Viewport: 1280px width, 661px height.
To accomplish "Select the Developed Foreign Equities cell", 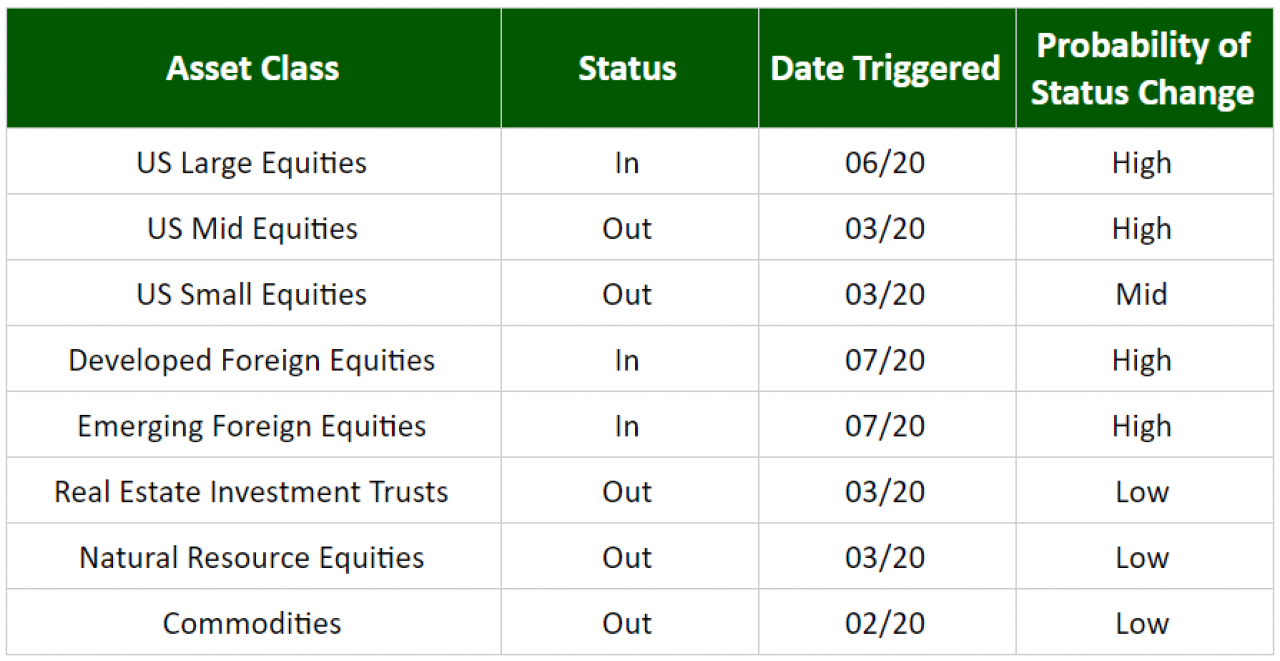I will pyautogui.click(x=253, y=360).
